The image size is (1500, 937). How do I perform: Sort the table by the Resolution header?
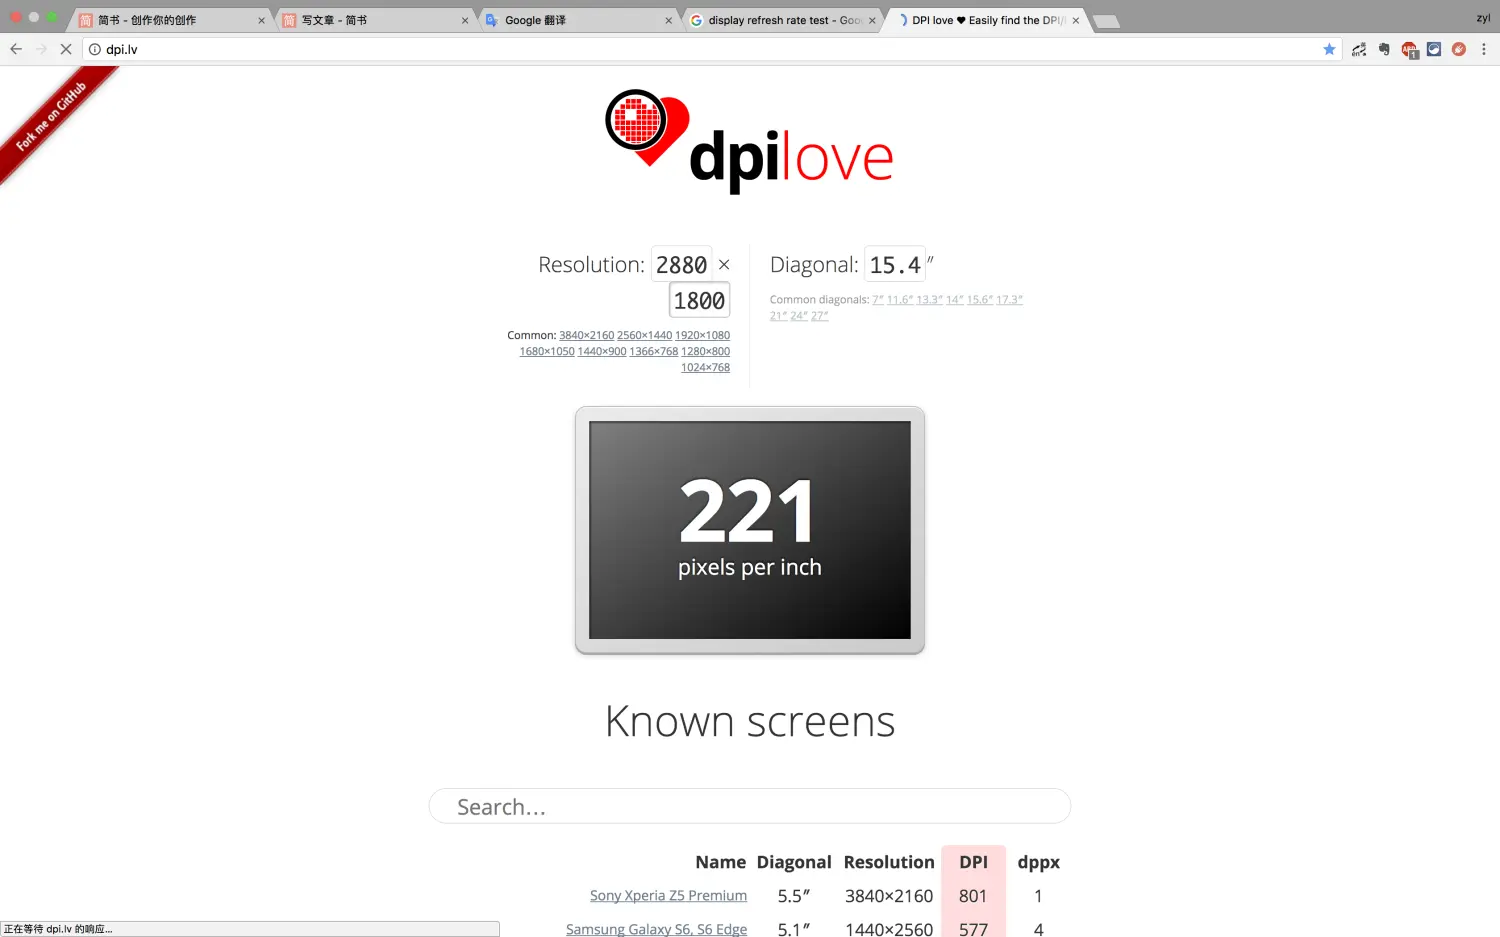889,862
